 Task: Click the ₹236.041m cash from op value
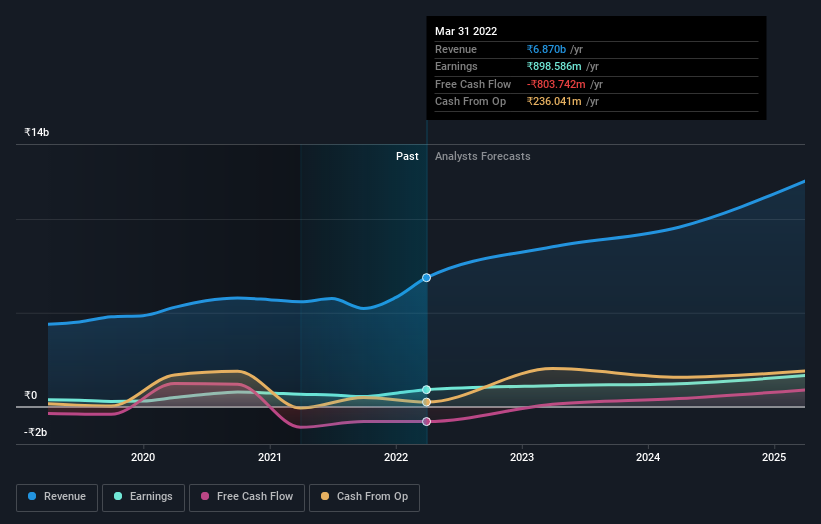coord(554,102)
